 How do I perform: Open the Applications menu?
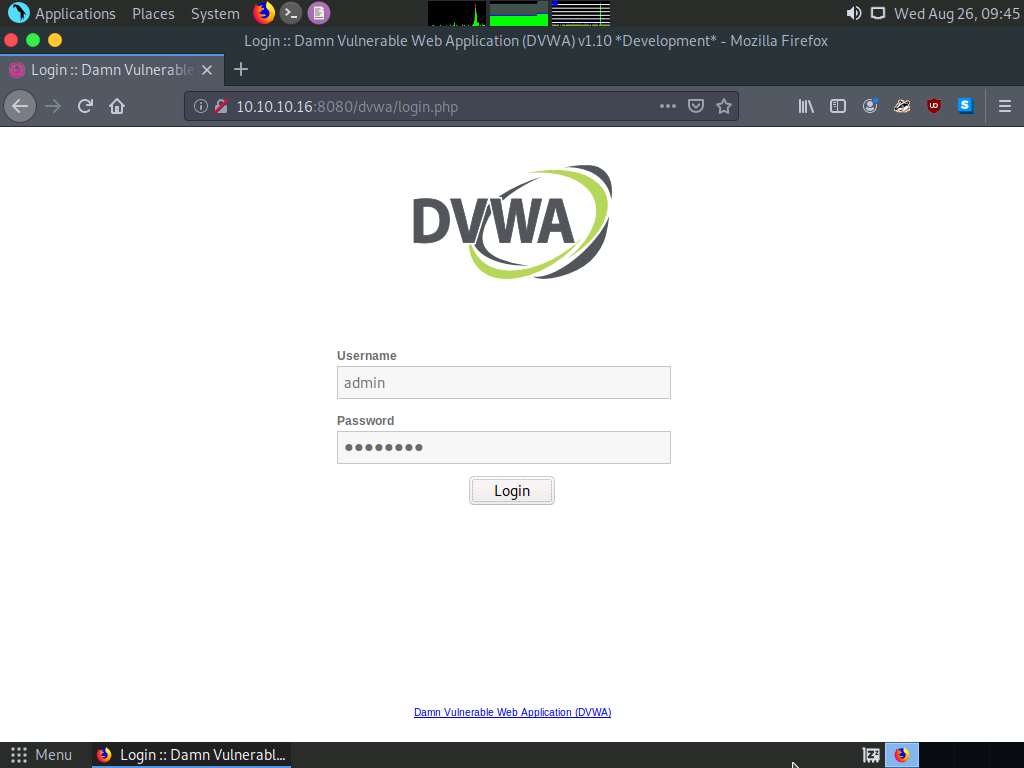click(x=75, y=13)
